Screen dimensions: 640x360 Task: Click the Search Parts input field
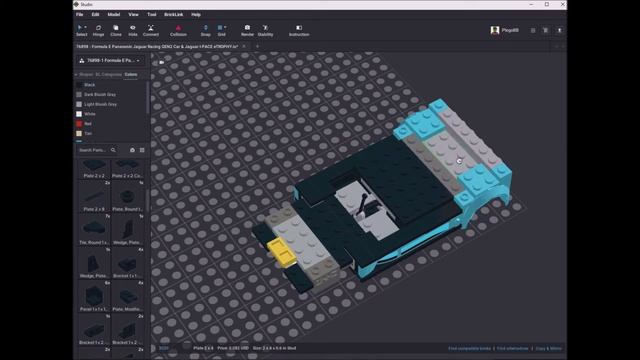coord(93,150)
